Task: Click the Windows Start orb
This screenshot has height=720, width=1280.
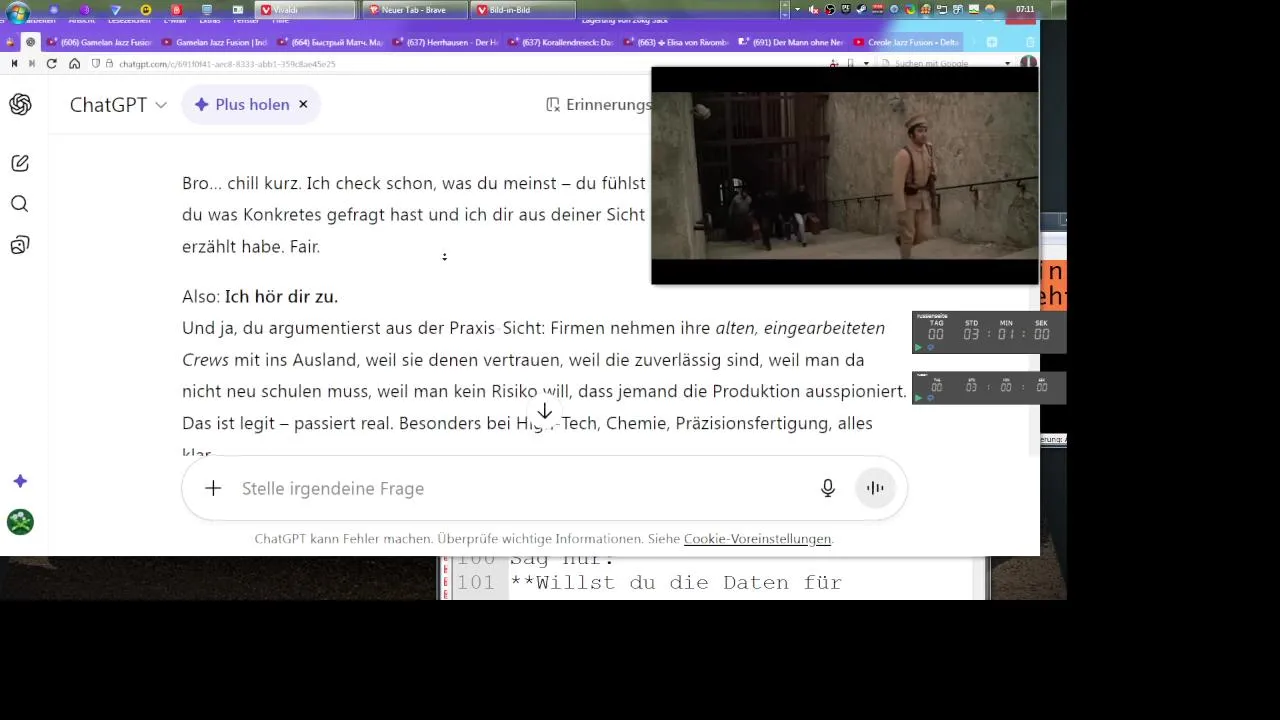Action: point(18,11)
